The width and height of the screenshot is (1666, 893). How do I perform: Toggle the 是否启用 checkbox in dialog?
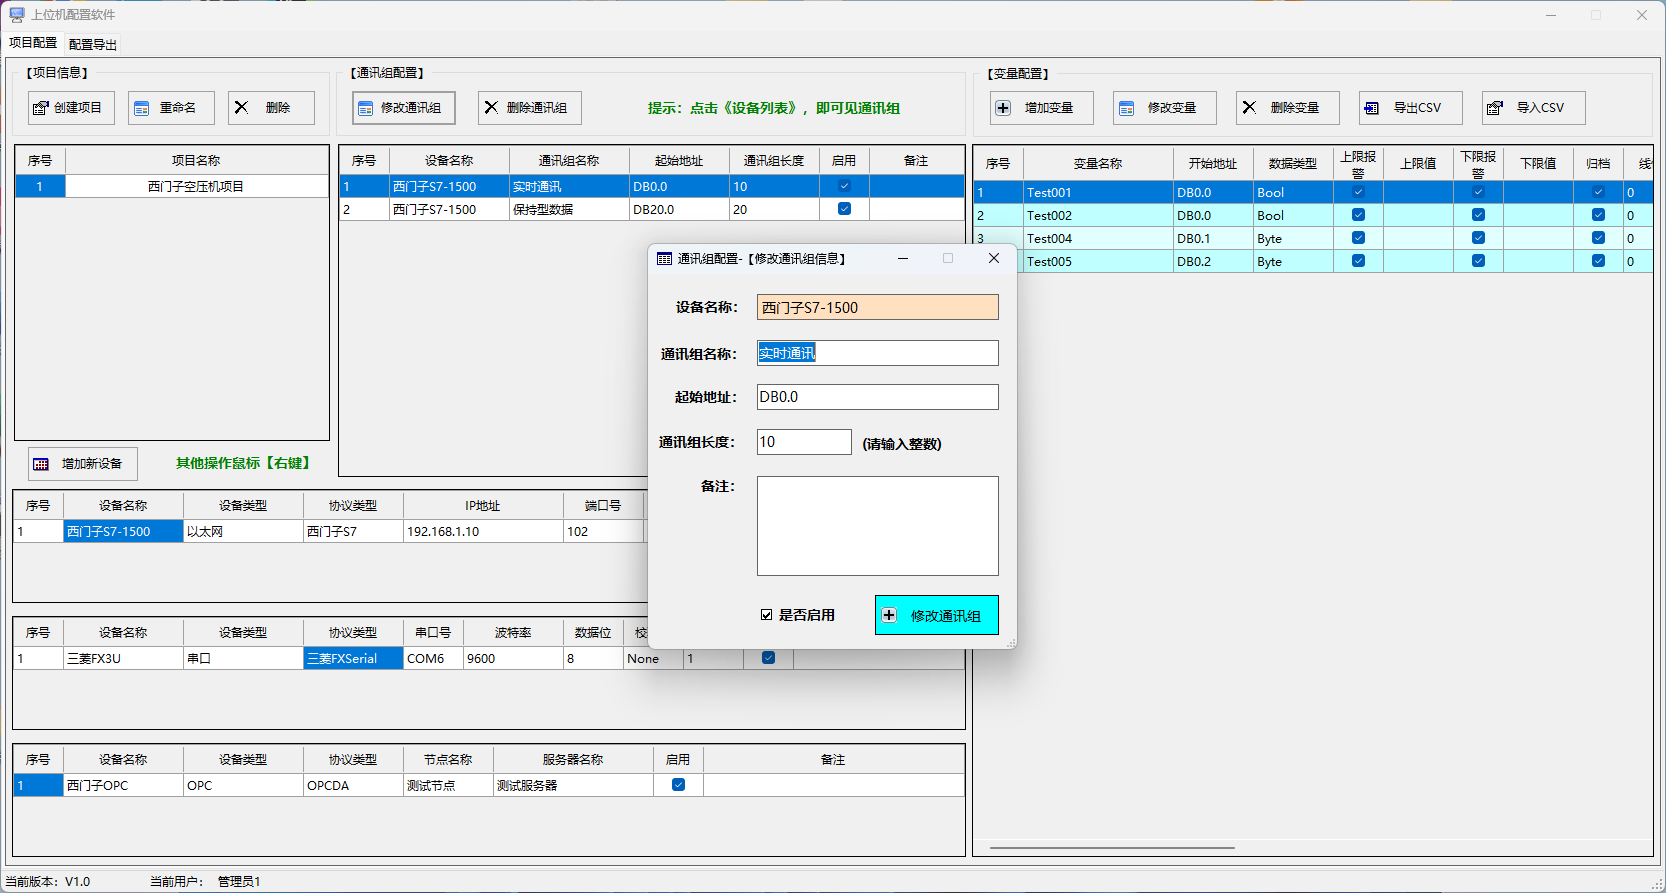766,615
